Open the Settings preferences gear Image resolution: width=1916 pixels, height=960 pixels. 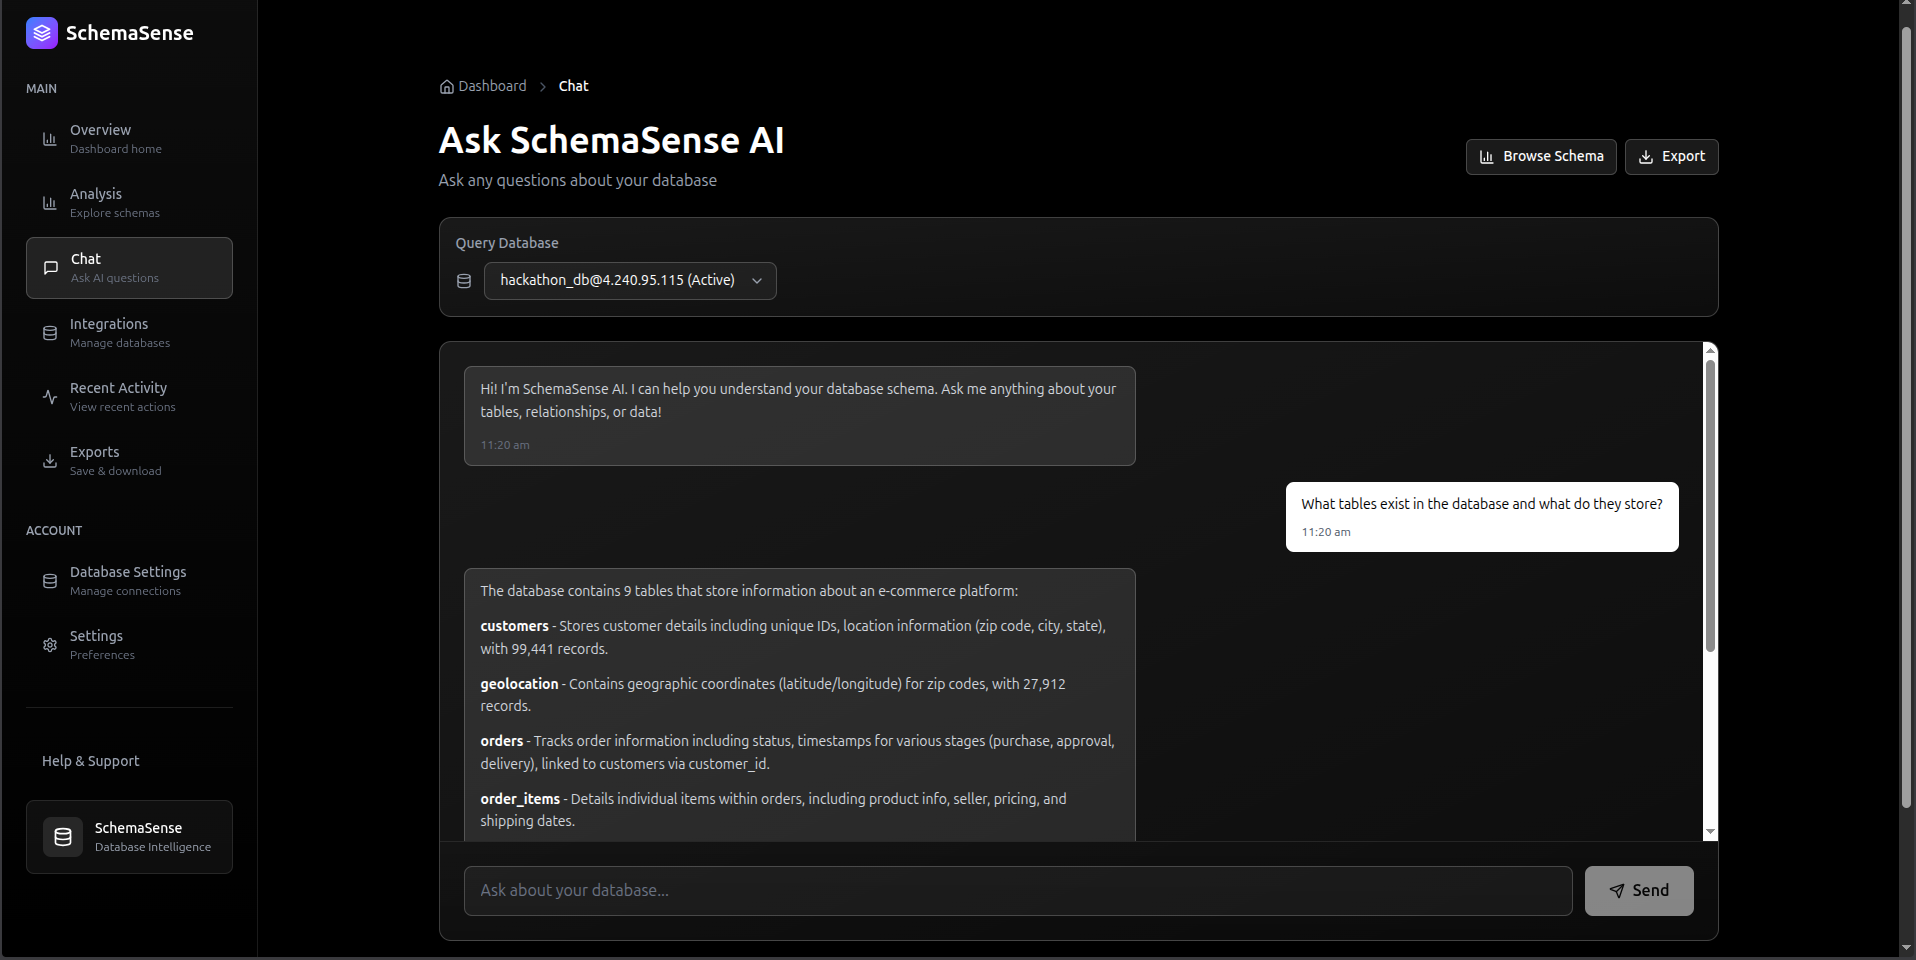point(50,645)
